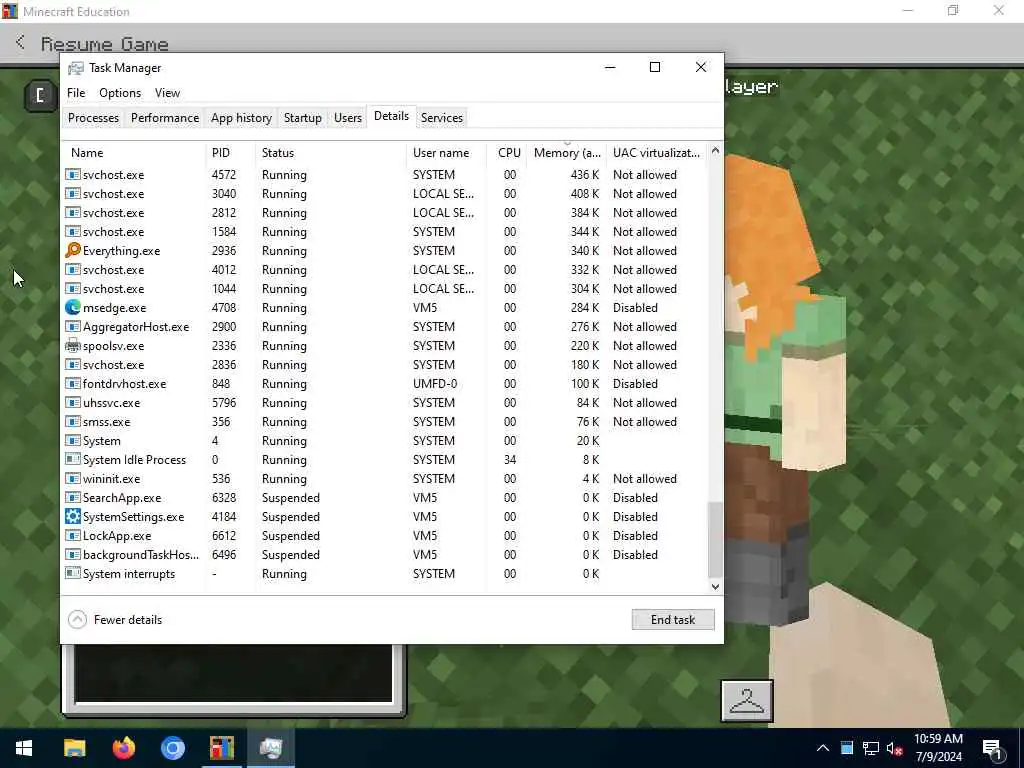Screen dimensions: 1024x768
Task: Sort by the PID column header
Action: 231,153
